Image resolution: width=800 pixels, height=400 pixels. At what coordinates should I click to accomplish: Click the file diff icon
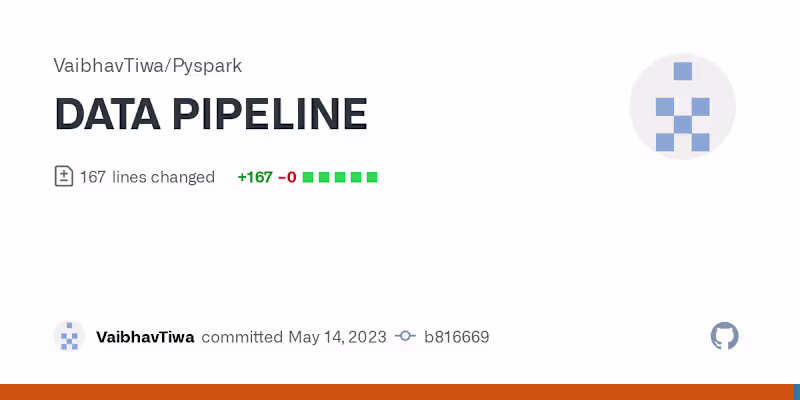[x=63, y=177]
